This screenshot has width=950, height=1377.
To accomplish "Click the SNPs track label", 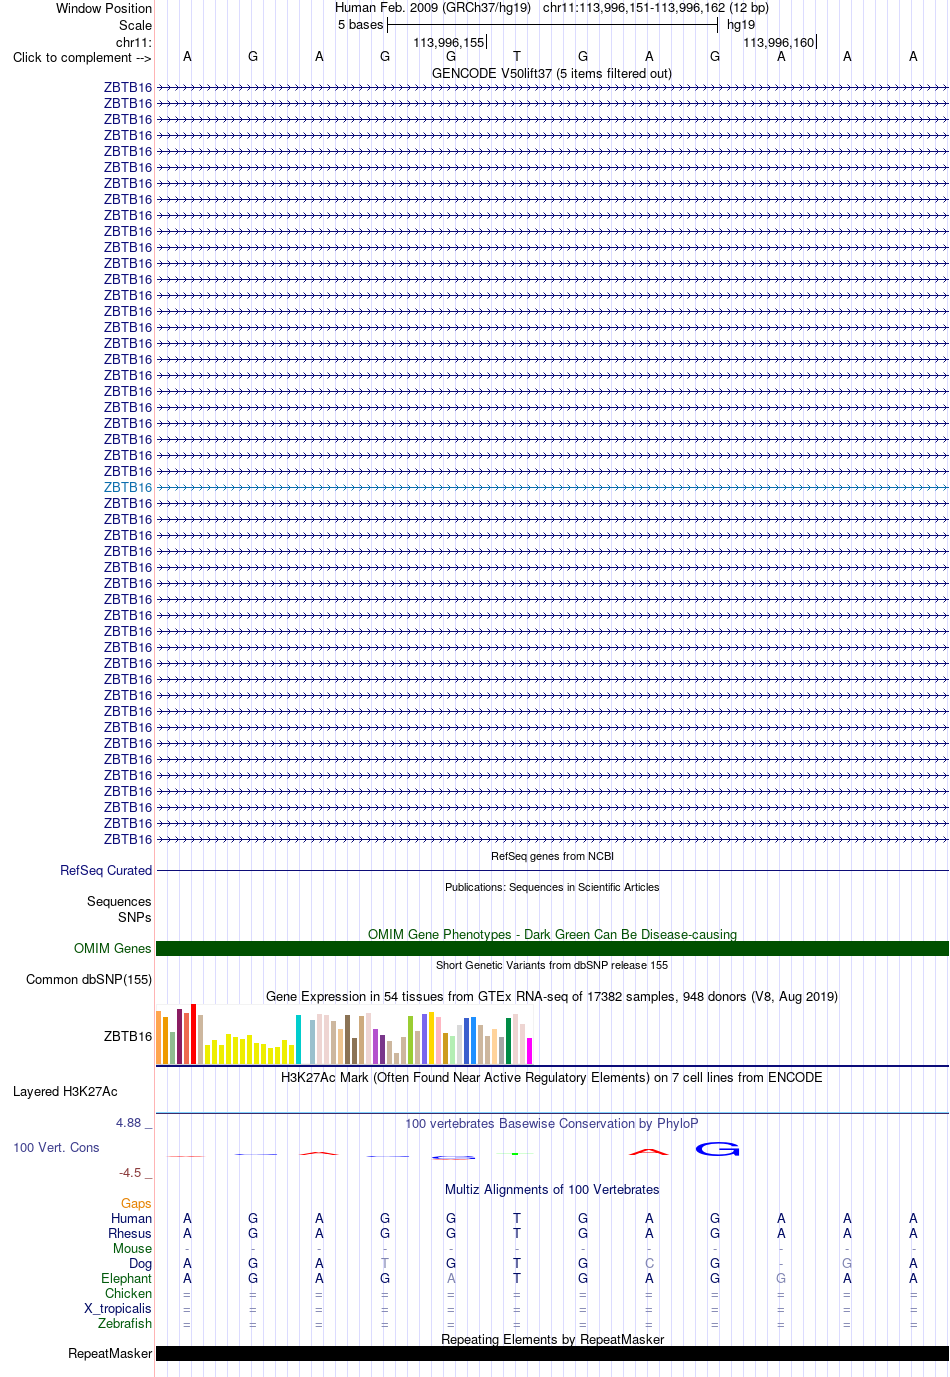I will pos(135,917).
